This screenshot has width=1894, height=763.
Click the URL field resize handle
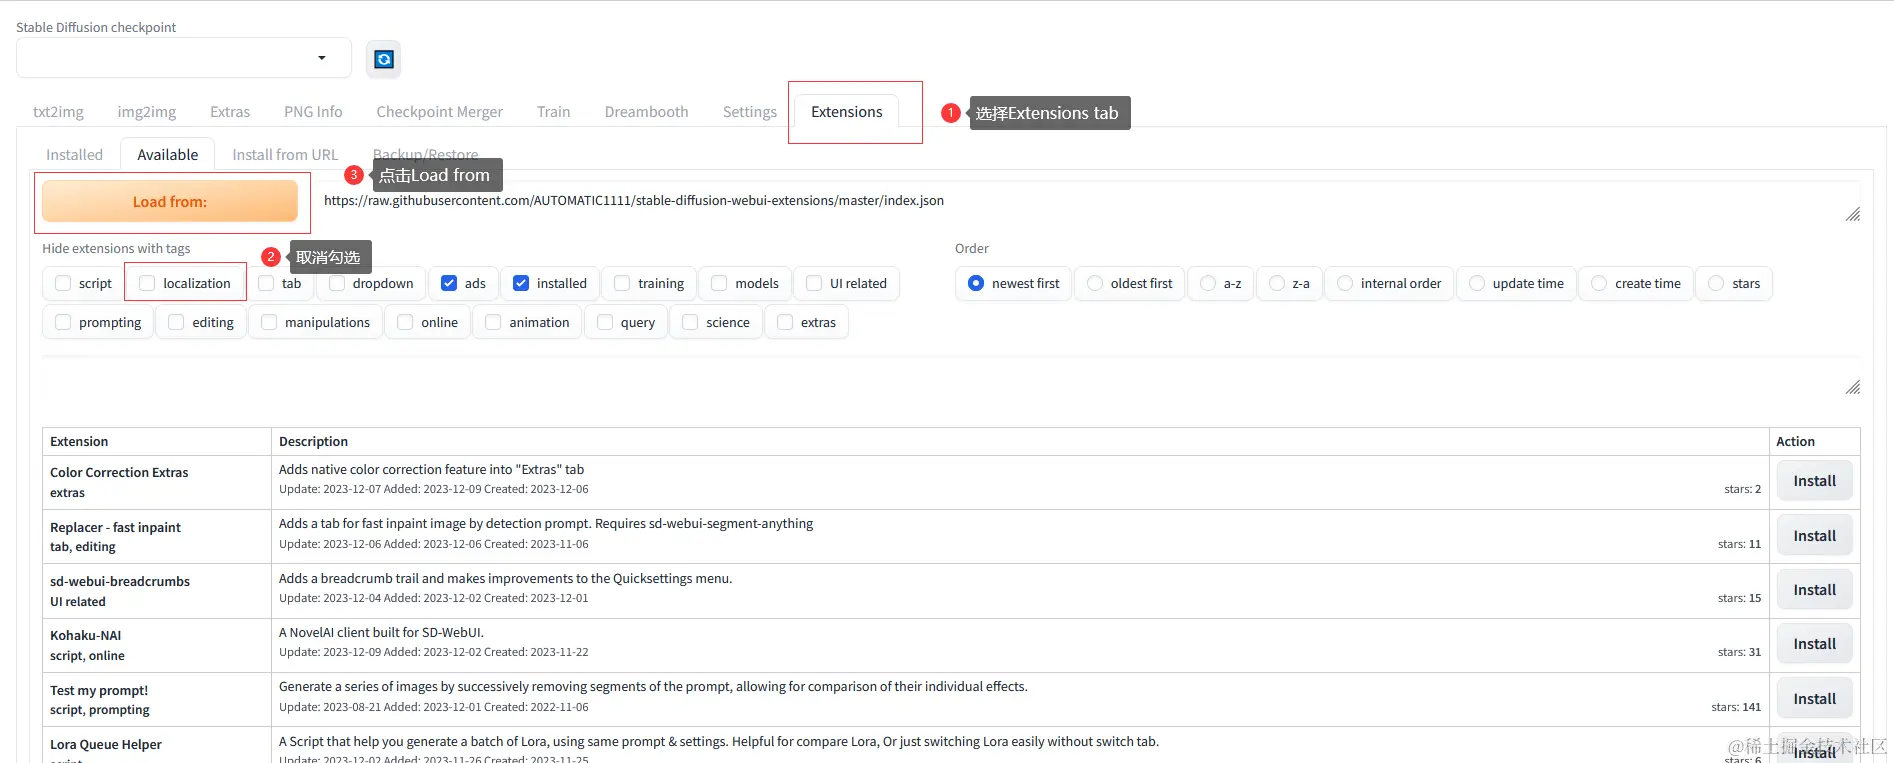coord(1853,214)
